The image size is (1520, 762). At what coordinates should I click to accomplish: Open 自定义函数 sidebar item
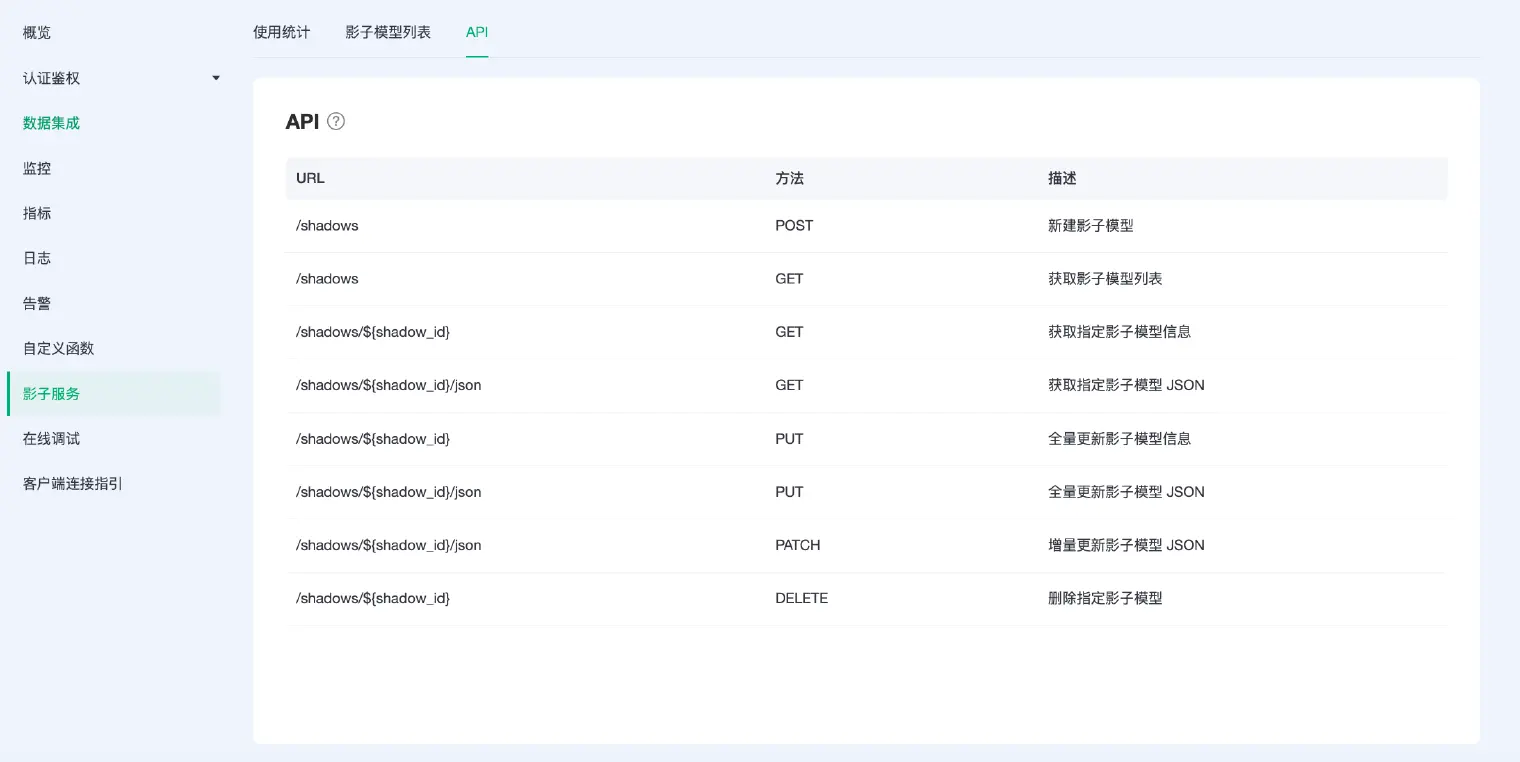58,348
